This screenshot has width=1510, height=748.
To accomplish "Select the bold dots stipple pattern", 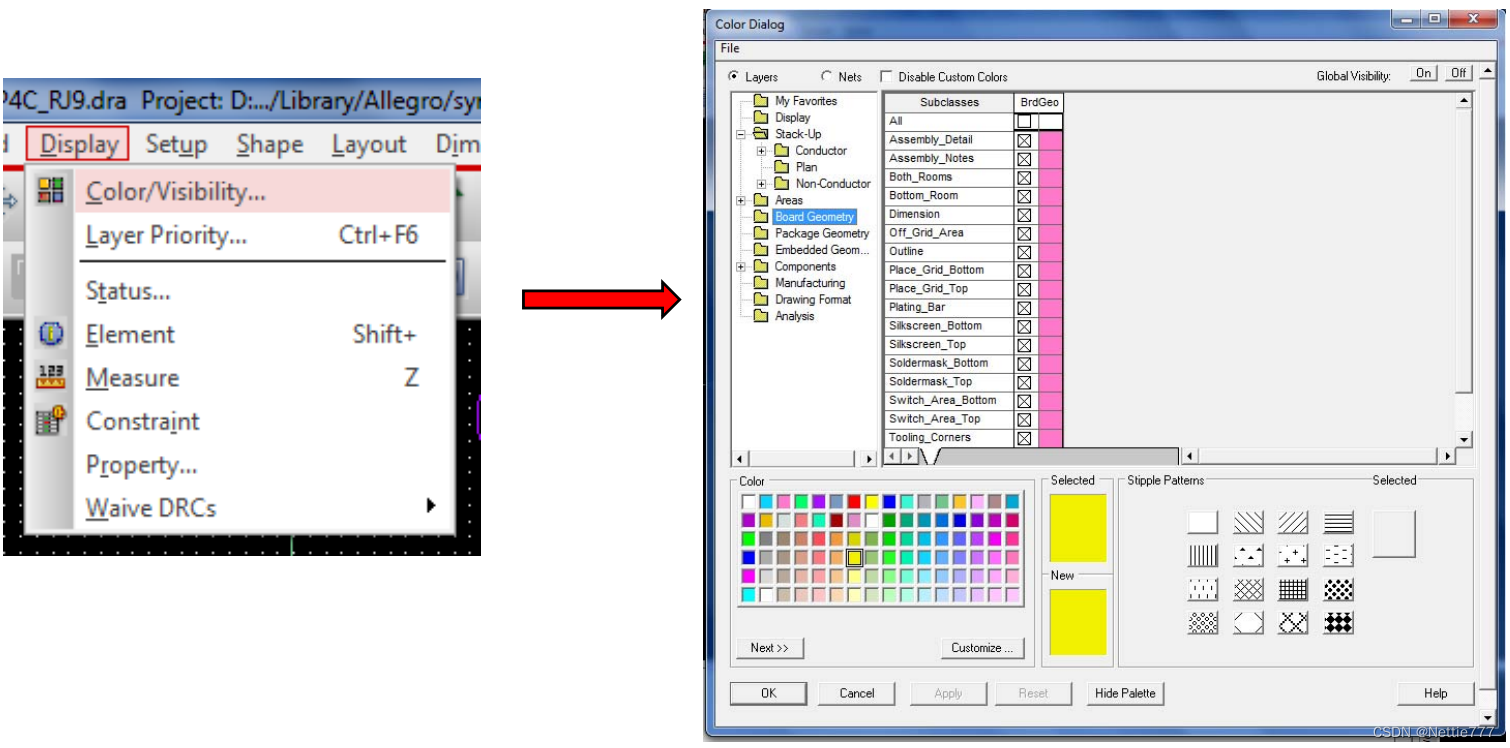I will (x=1338, y=589).
